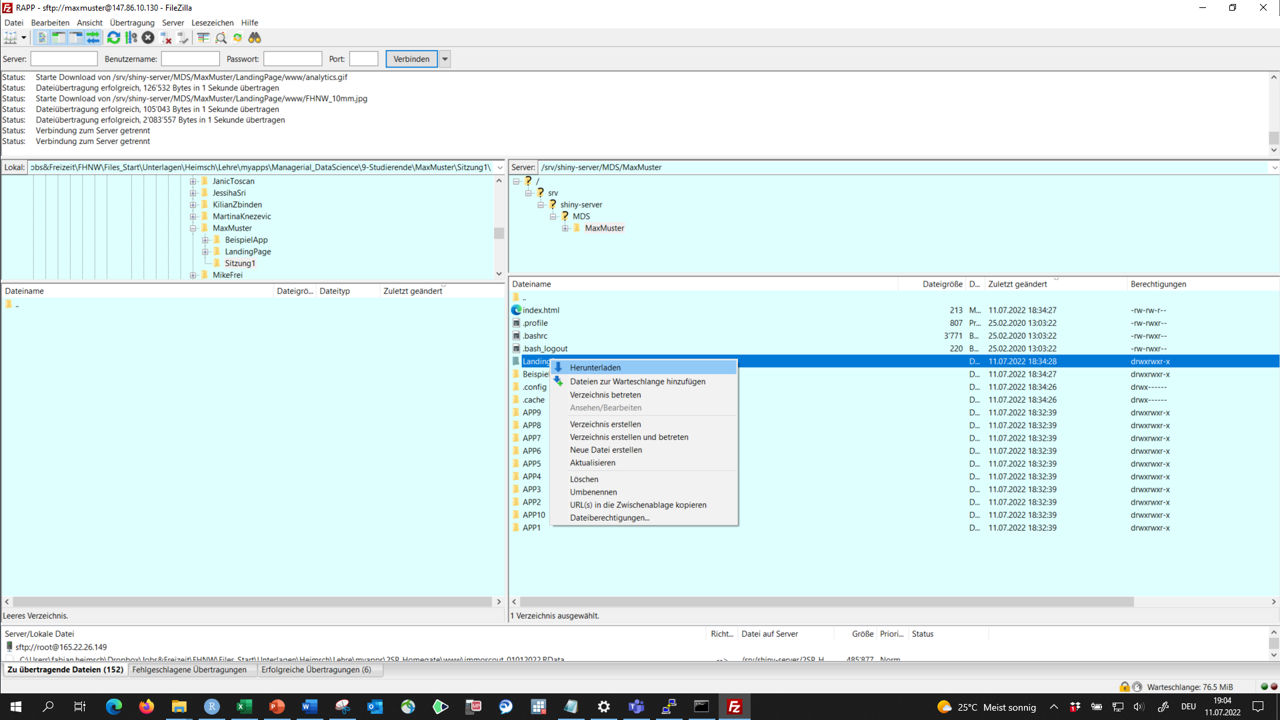Expand the MikeFrei folder in local tree
Screen dimensions: 1280x720
pyautogui.click(x=193, y=275)
